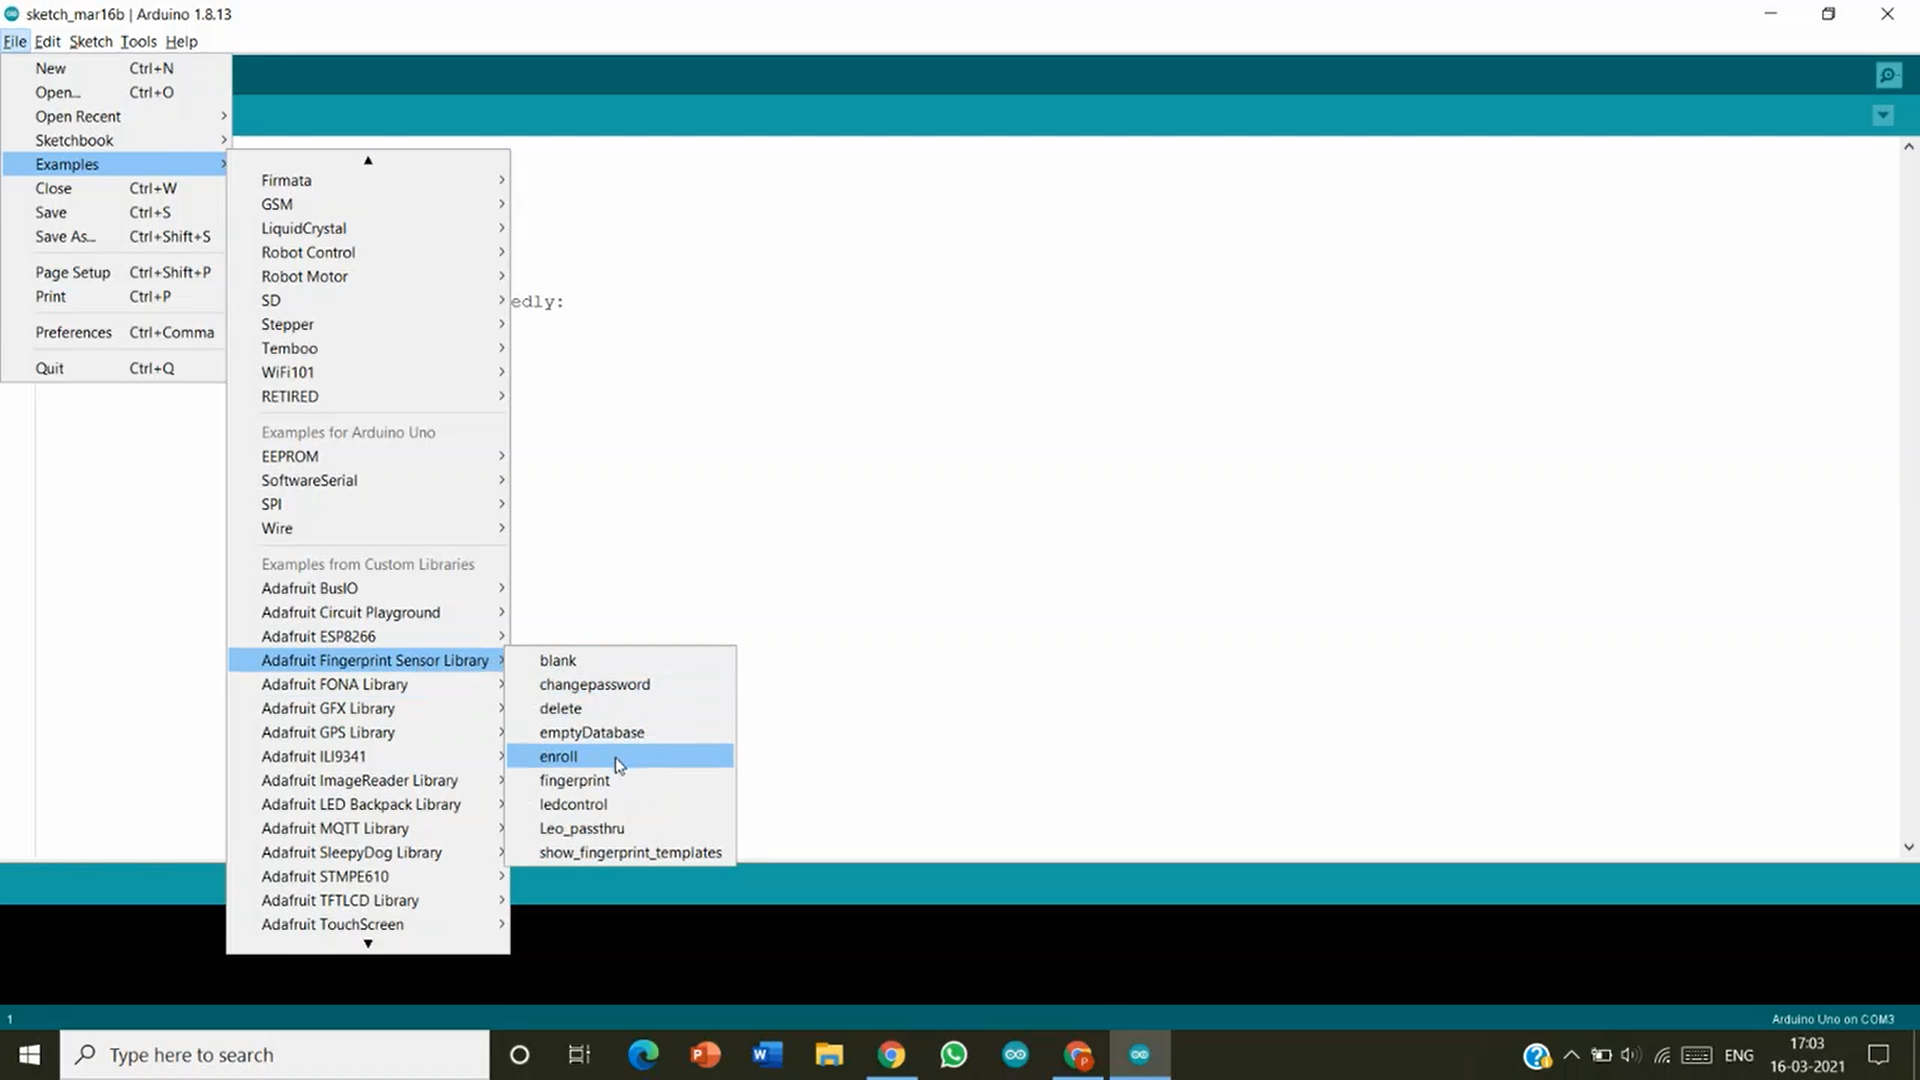Open Google Chrome from the taskbar
1920x1080 pixels.
click(891, 1054)
